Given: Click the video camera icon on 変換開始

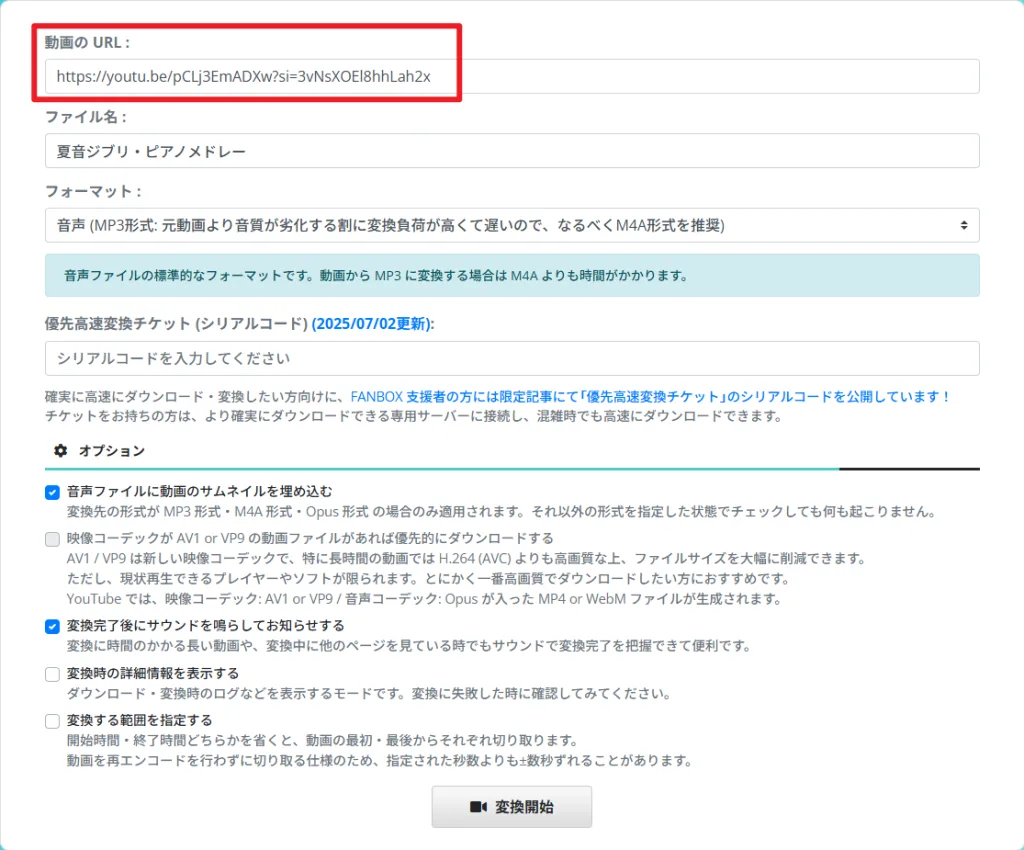Looking at the screenshot, I should point(478,807).
